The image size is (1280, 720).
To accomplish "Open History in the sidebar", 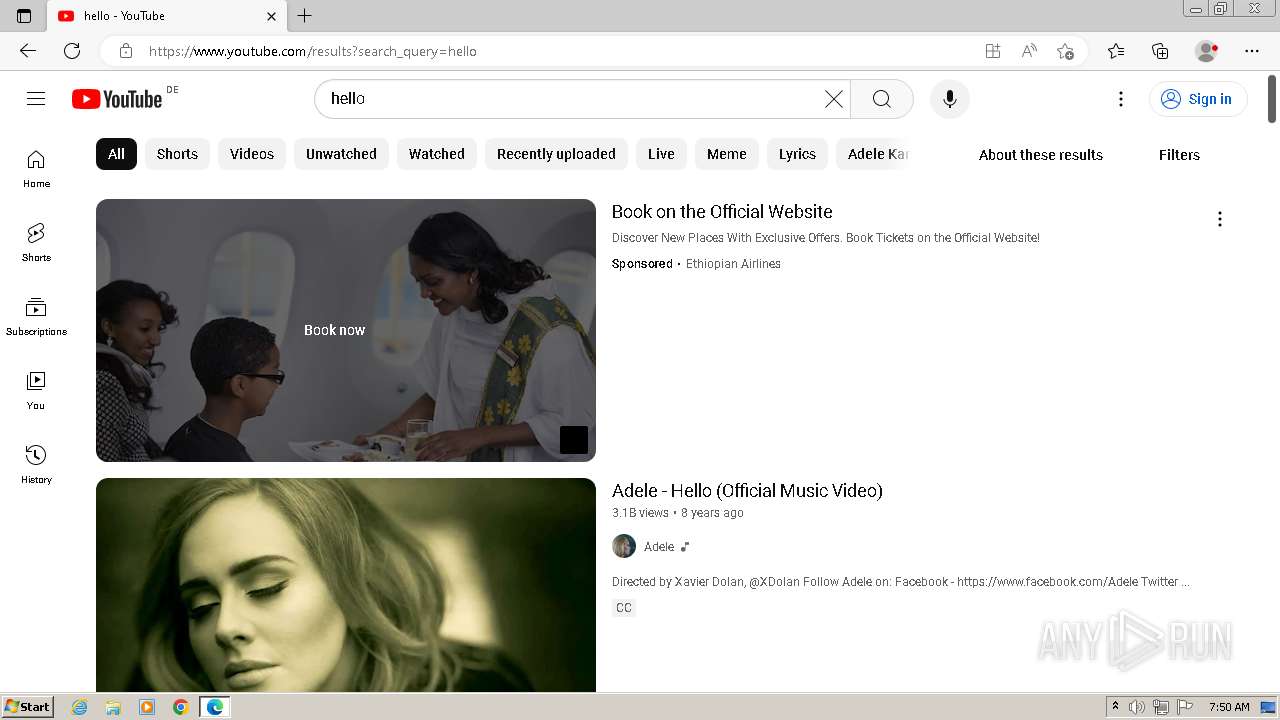I will click(36, 465).
